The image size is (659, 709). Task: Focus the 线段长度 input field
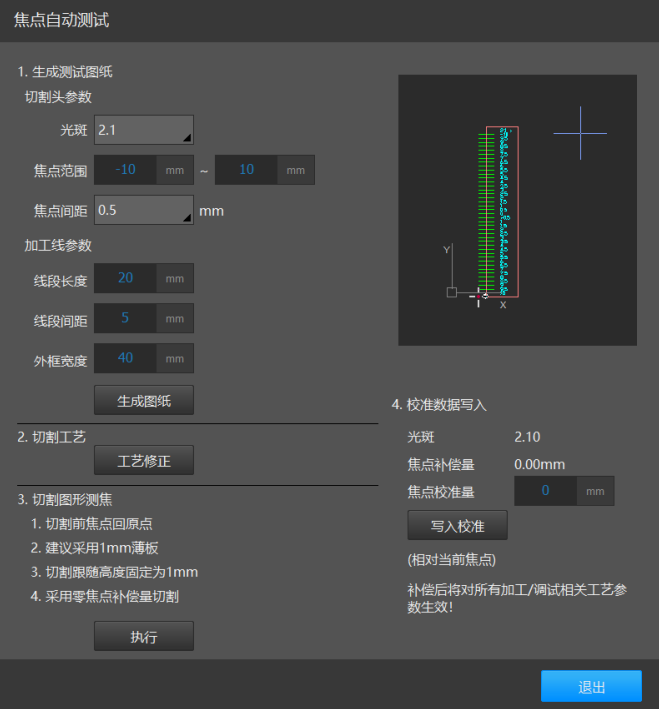click(x=125, y=278)
